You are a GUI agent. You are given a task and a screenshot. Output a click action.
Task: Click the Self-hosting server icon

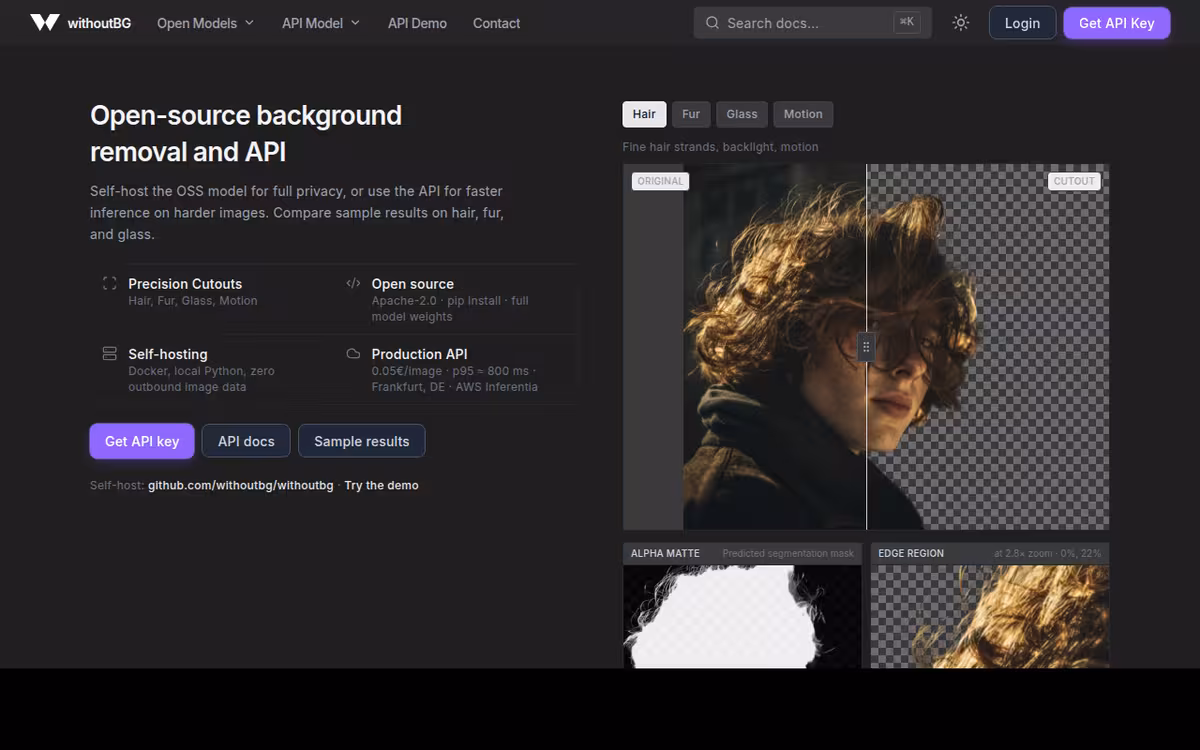[110, 354]
